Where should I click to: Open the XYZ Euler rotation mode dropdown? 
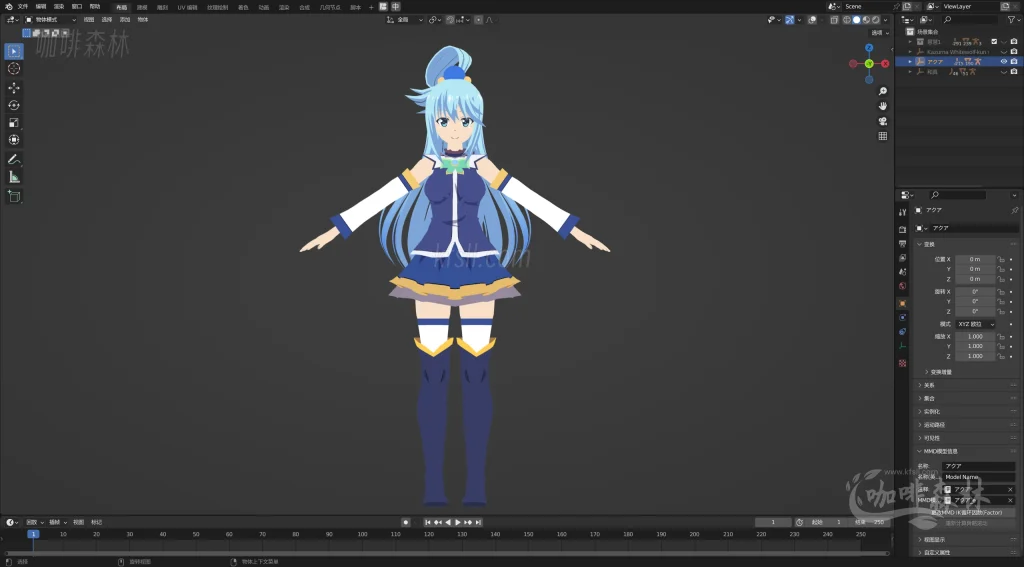pos(975,324)
